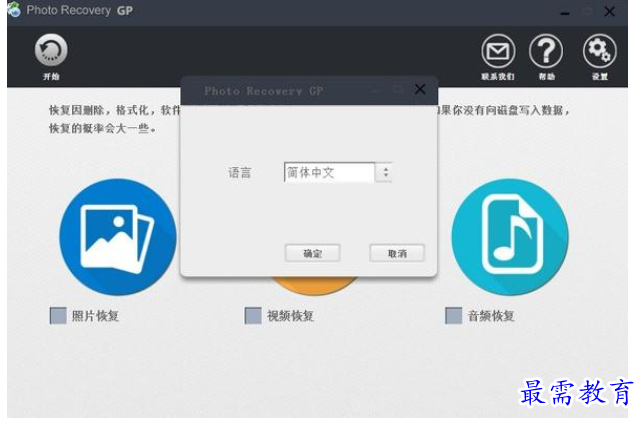The image size is (642, 424).
Task: Click the 简体中文 language field
Action: click(330, 173)
